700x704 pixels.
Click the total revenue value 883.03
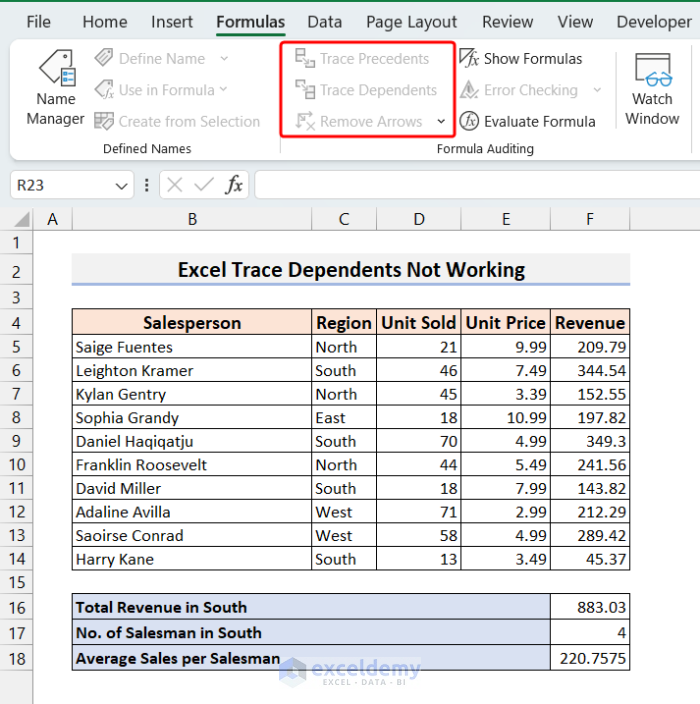pyautogui.click(x=590, y=607)
